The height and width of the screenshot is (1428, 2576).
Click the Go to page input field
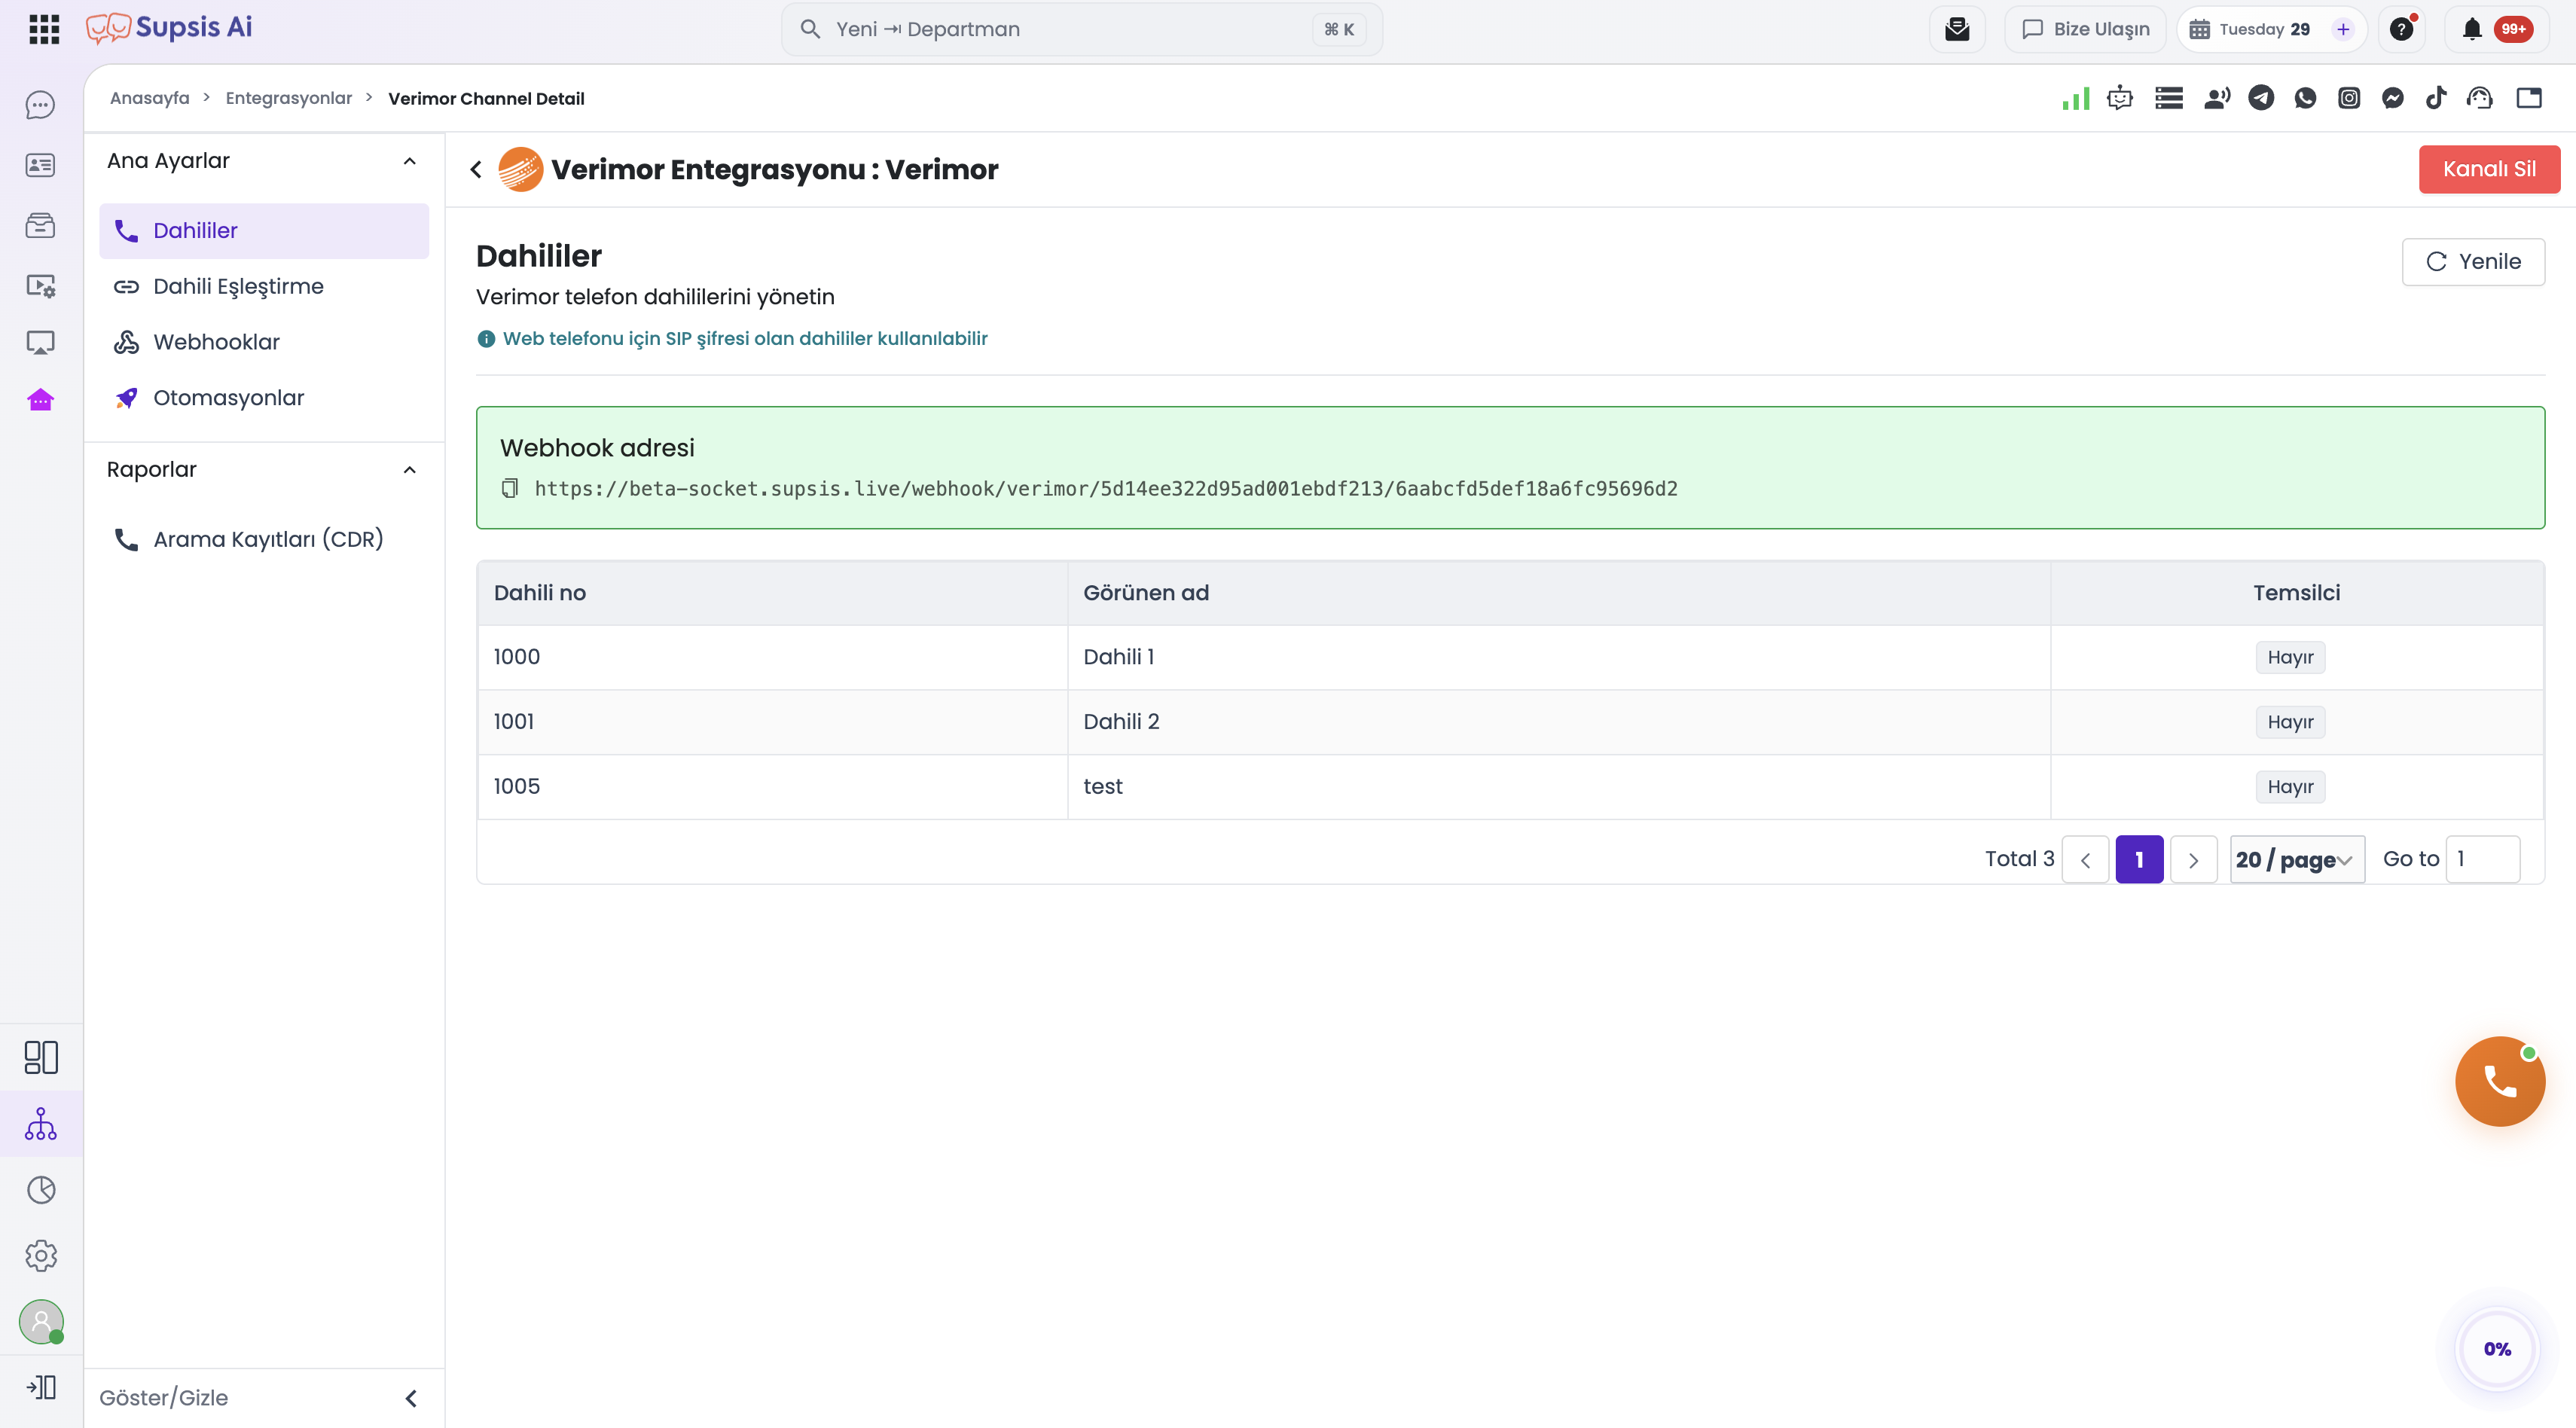[2482, 859]
